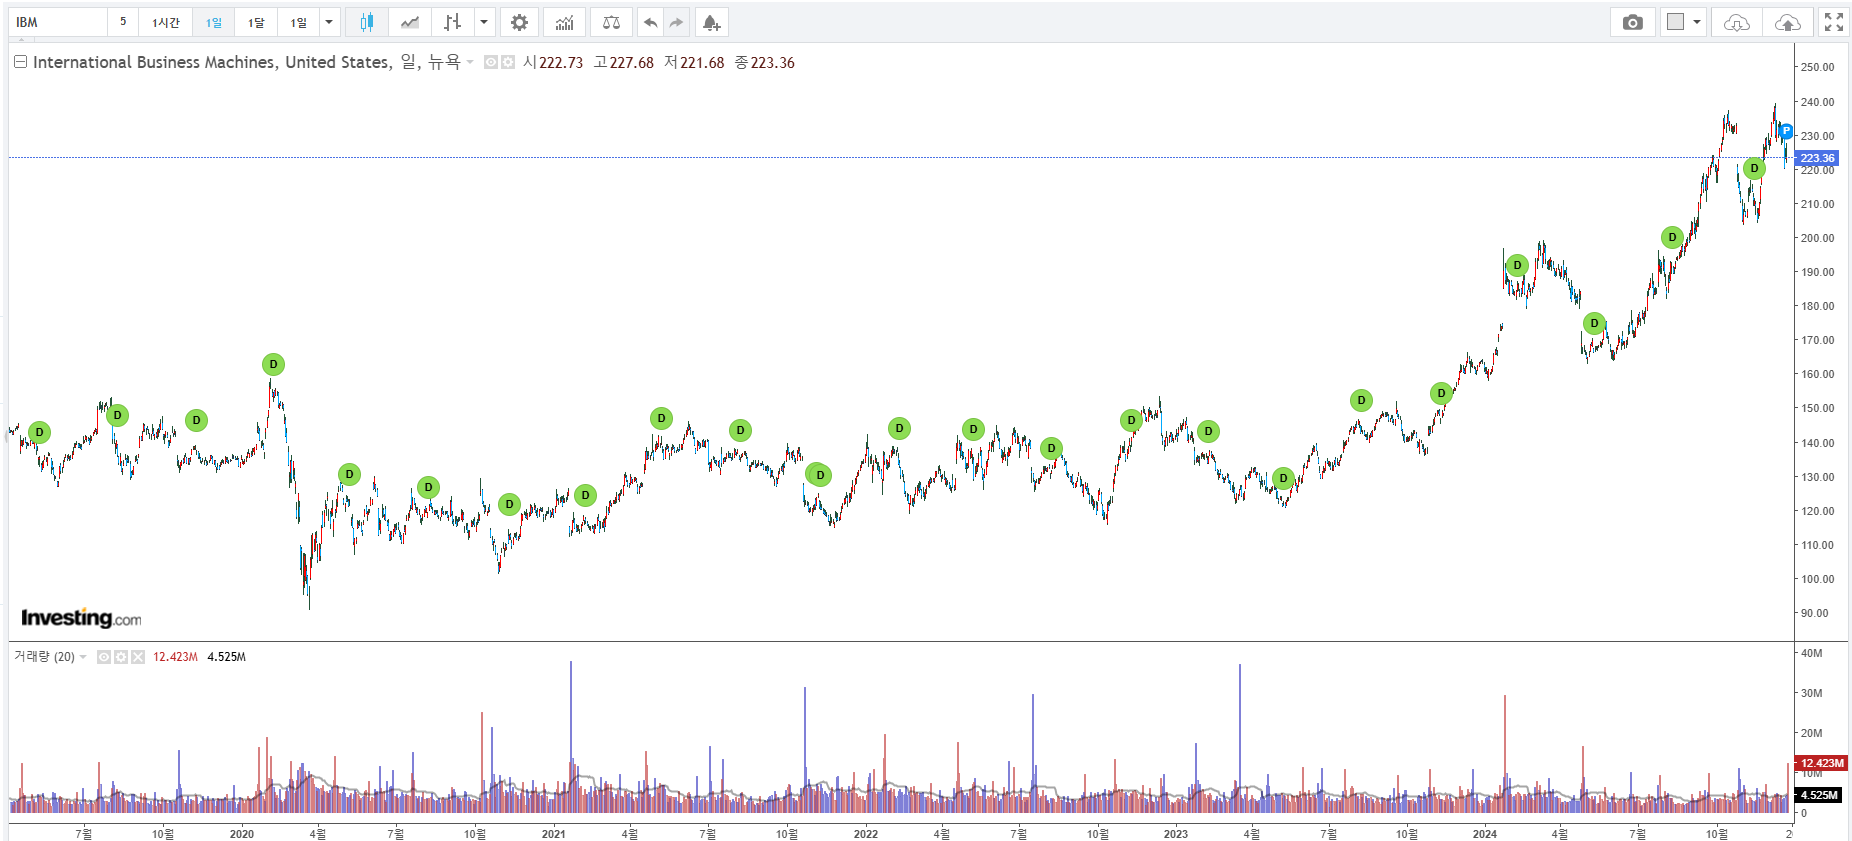Viewport: 1852px width, 841px height.
Task: Open the indicators menu
Action: (565, 22)
